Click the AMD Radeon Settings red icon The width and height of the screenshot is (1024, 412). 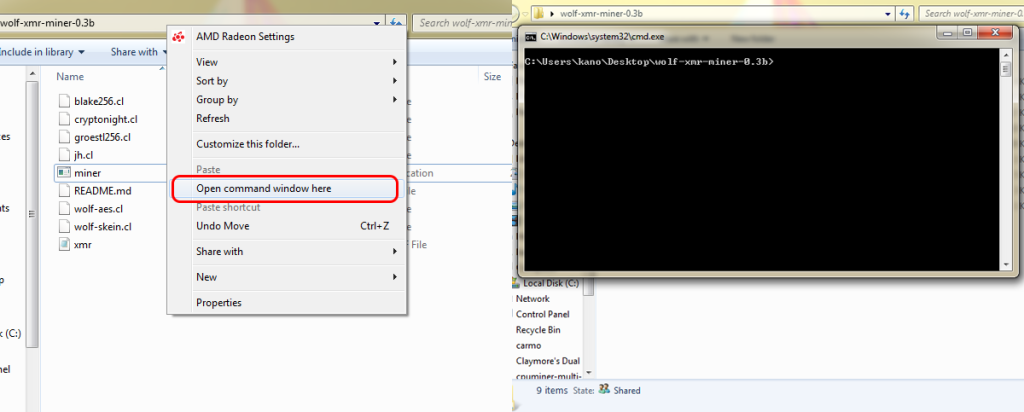pyautogui.click(x=178, y=37)
